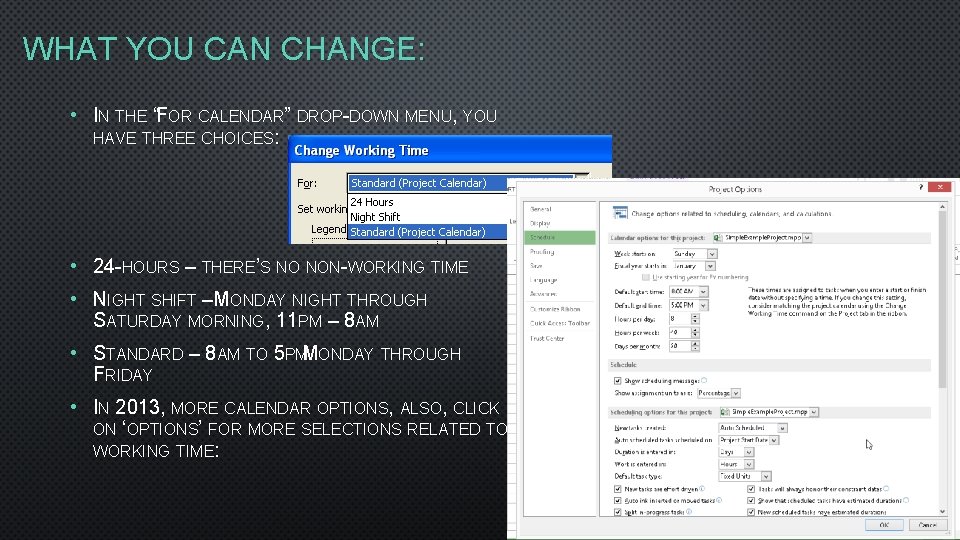
Task: Decrease the Days per month spinner
Action: coord(695,348)
